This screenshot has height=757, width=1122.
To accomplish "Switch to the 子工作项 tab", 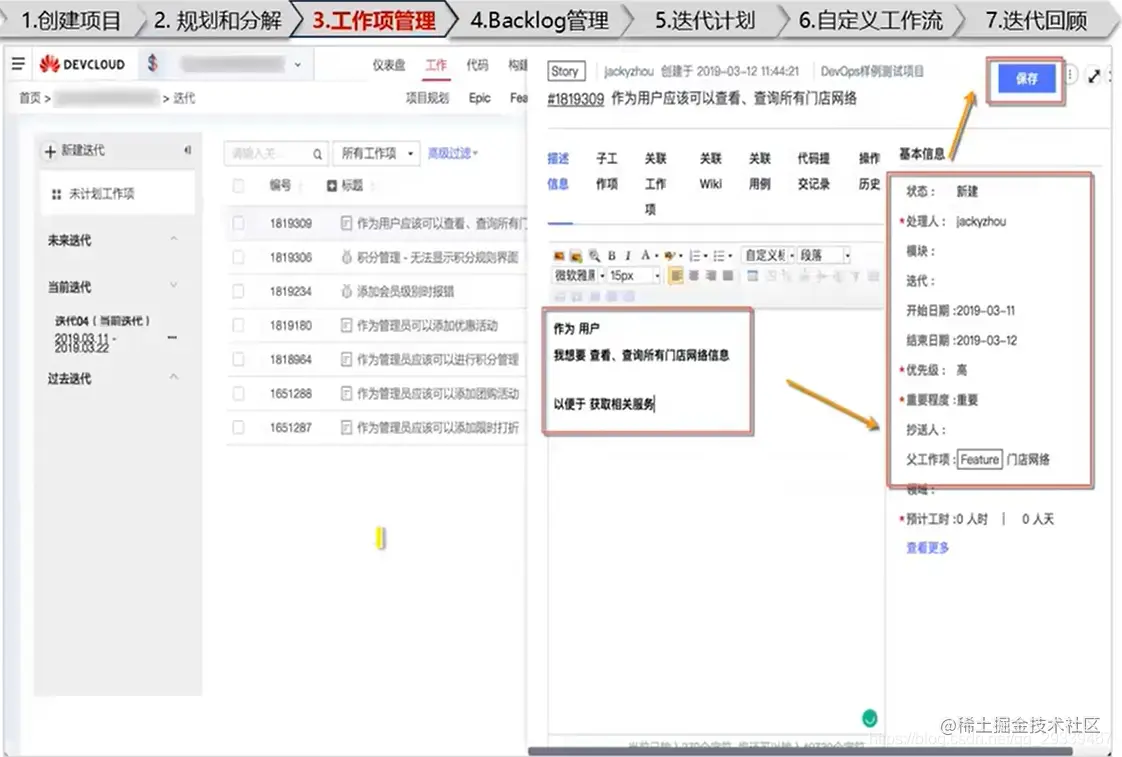I will pyautogui.click(x=607, y=172).
